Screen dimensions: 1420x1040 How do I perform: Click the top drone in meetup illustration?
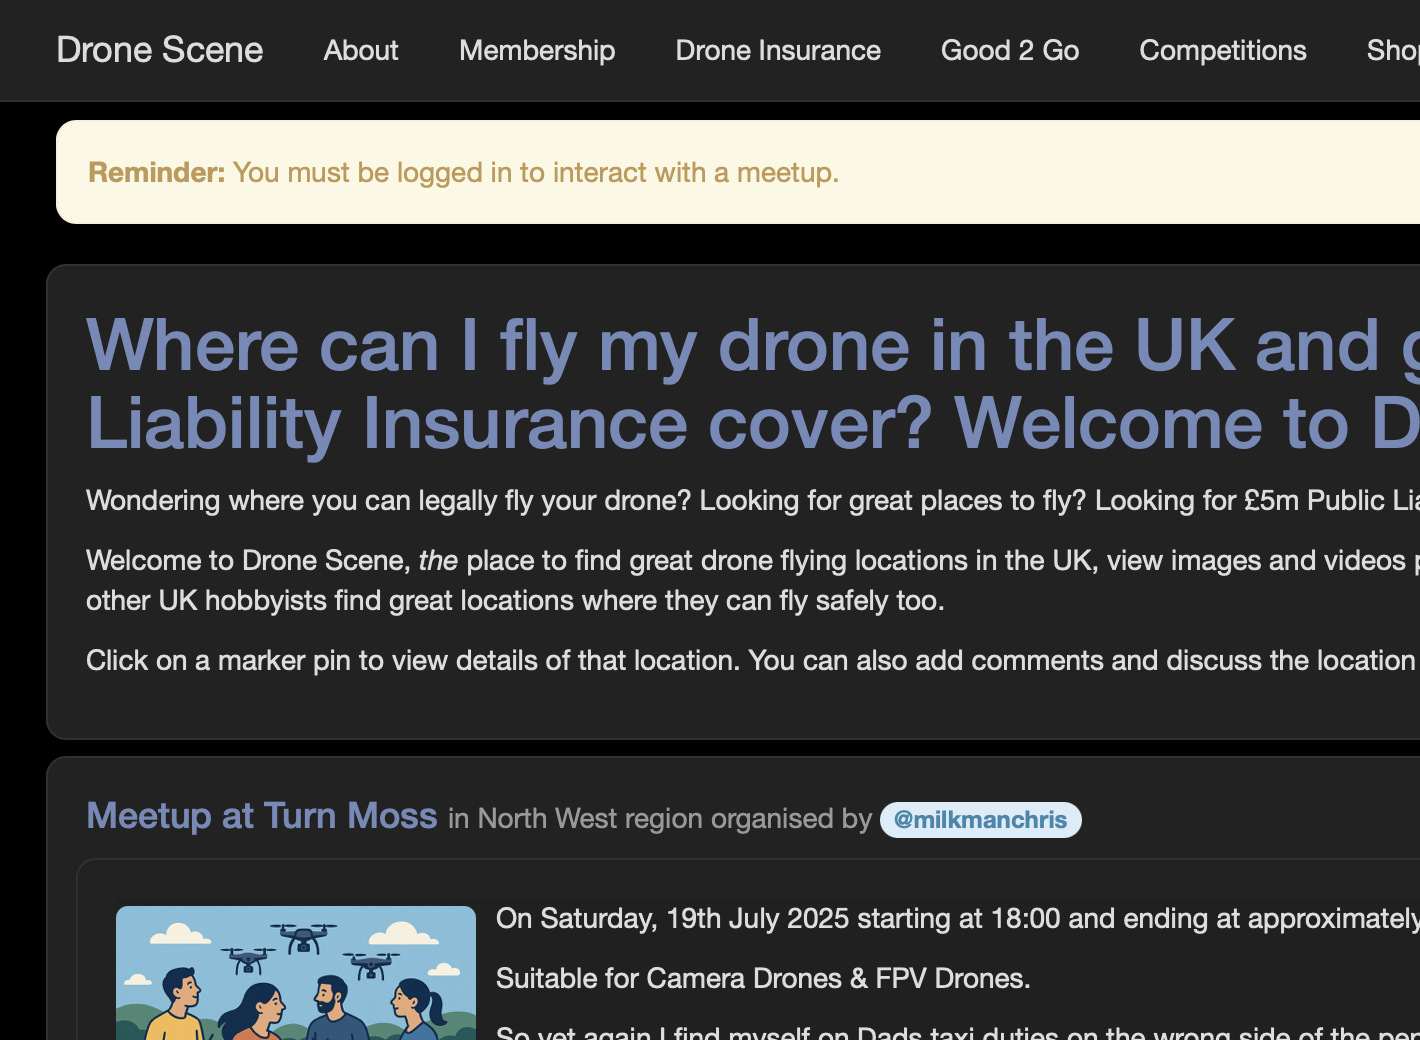304,936
